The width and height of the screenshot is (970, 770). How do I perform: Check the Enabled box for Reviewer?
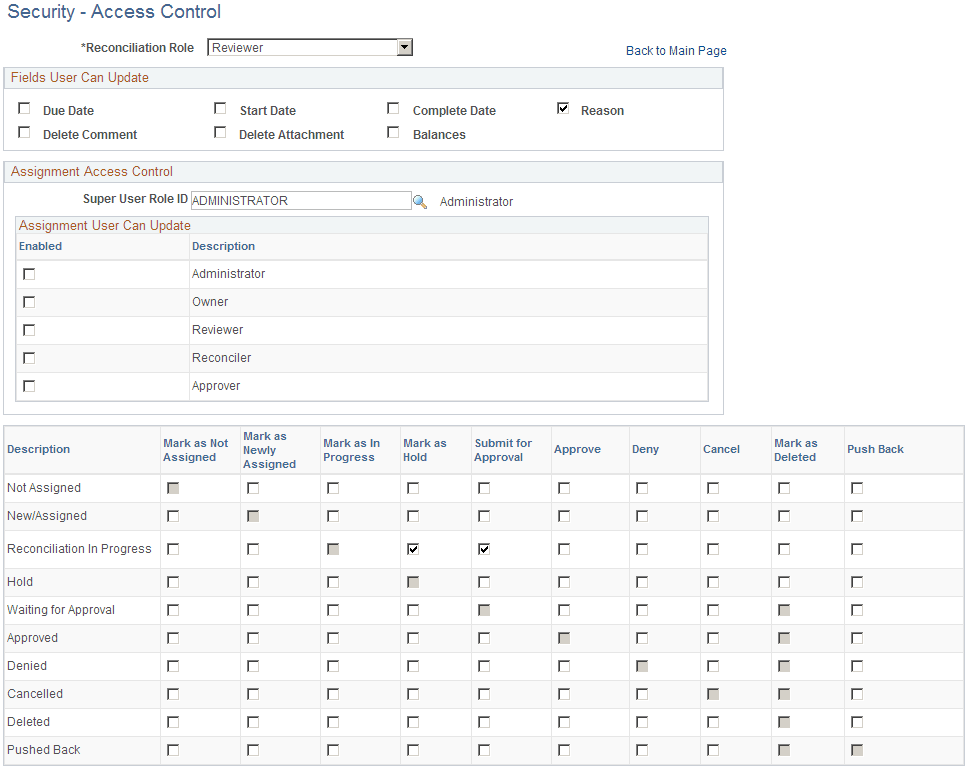point(29,329)
